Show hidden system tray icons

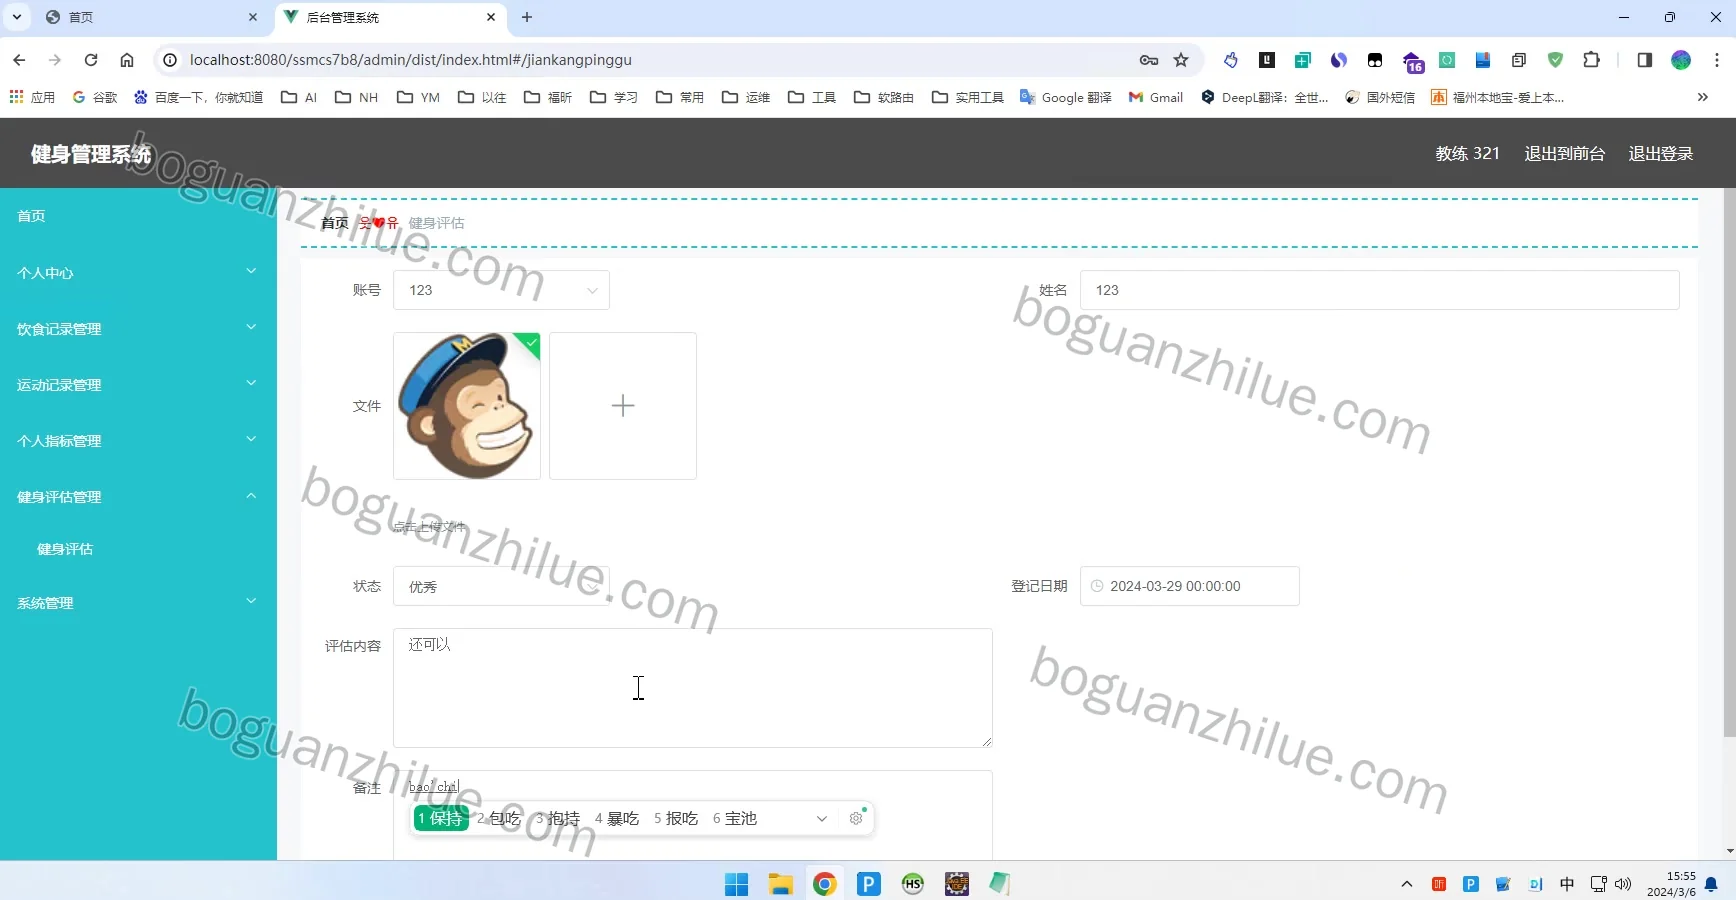click(x=1407, y=884)
